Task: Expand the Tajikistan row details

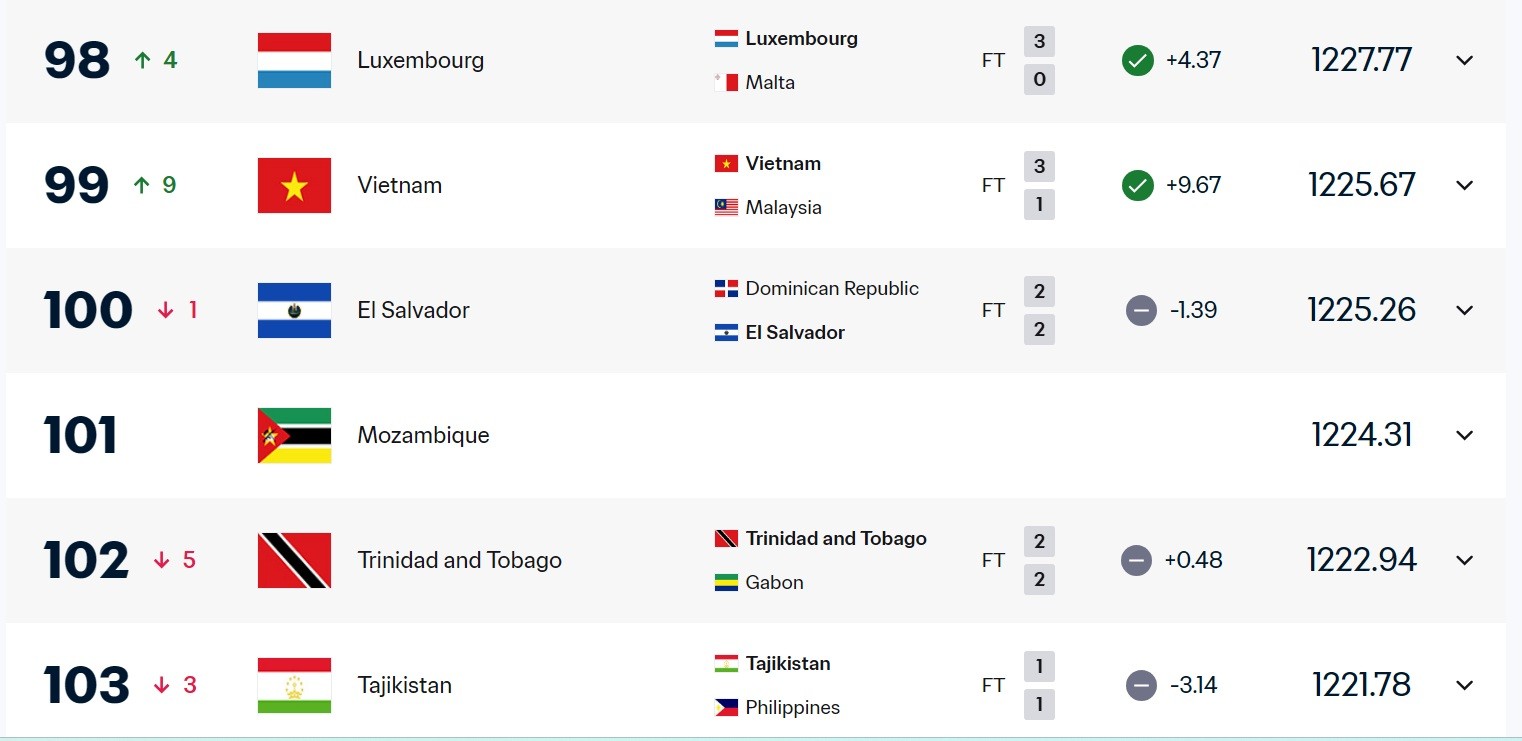Action: (1464, 686)
